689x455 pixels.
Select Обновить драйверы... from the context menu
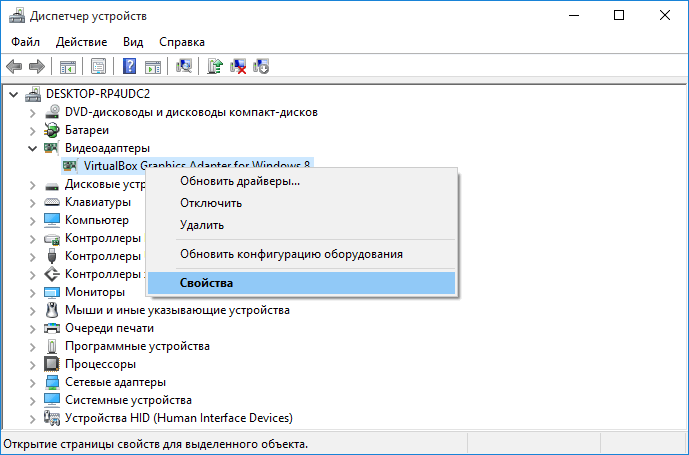(239, 181)
